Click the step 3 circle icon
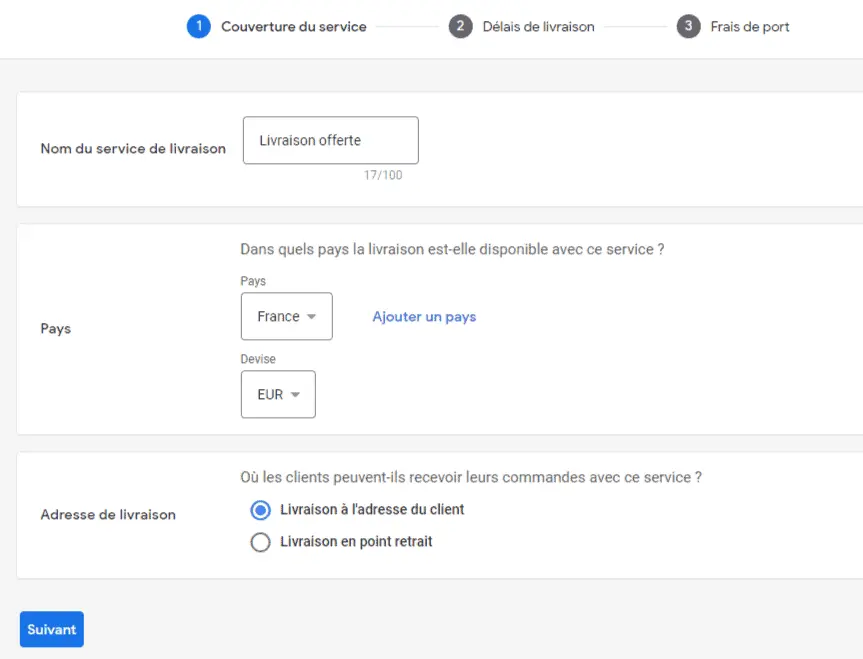The height and width of the screenshot is (659, 863). [x=688, y=26]
